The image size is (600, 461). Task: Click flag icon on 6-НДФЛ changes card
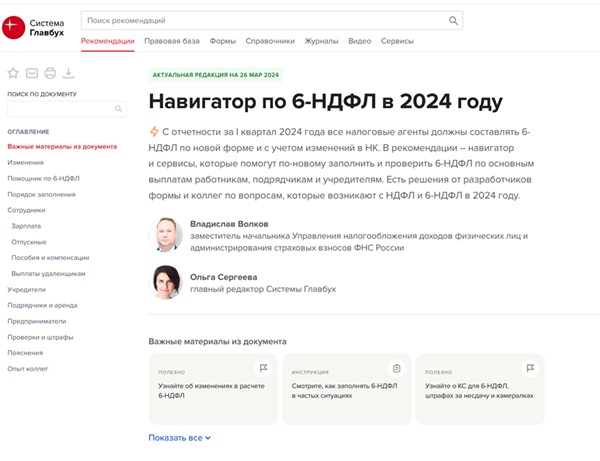tap(263, 368)
